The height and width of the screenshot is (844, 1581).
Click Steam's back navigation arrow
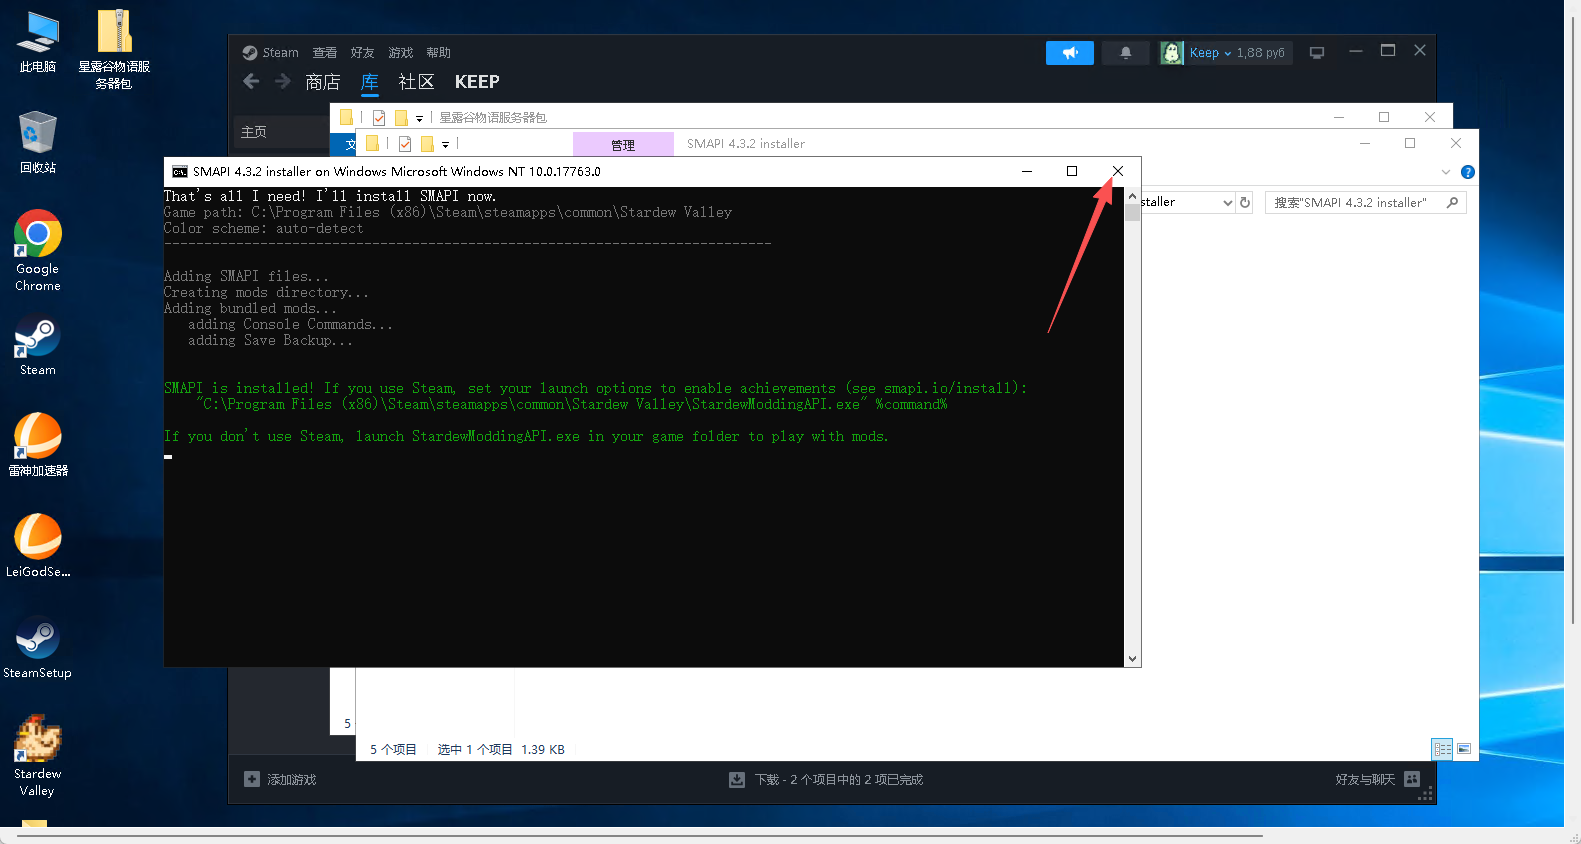pyautogui.click(x=252, y=82)
